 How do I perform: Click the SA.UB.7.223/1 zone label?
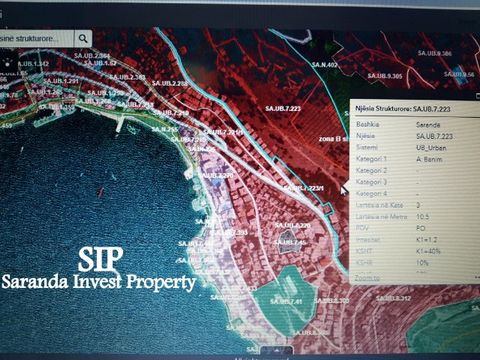click(304, 188)
